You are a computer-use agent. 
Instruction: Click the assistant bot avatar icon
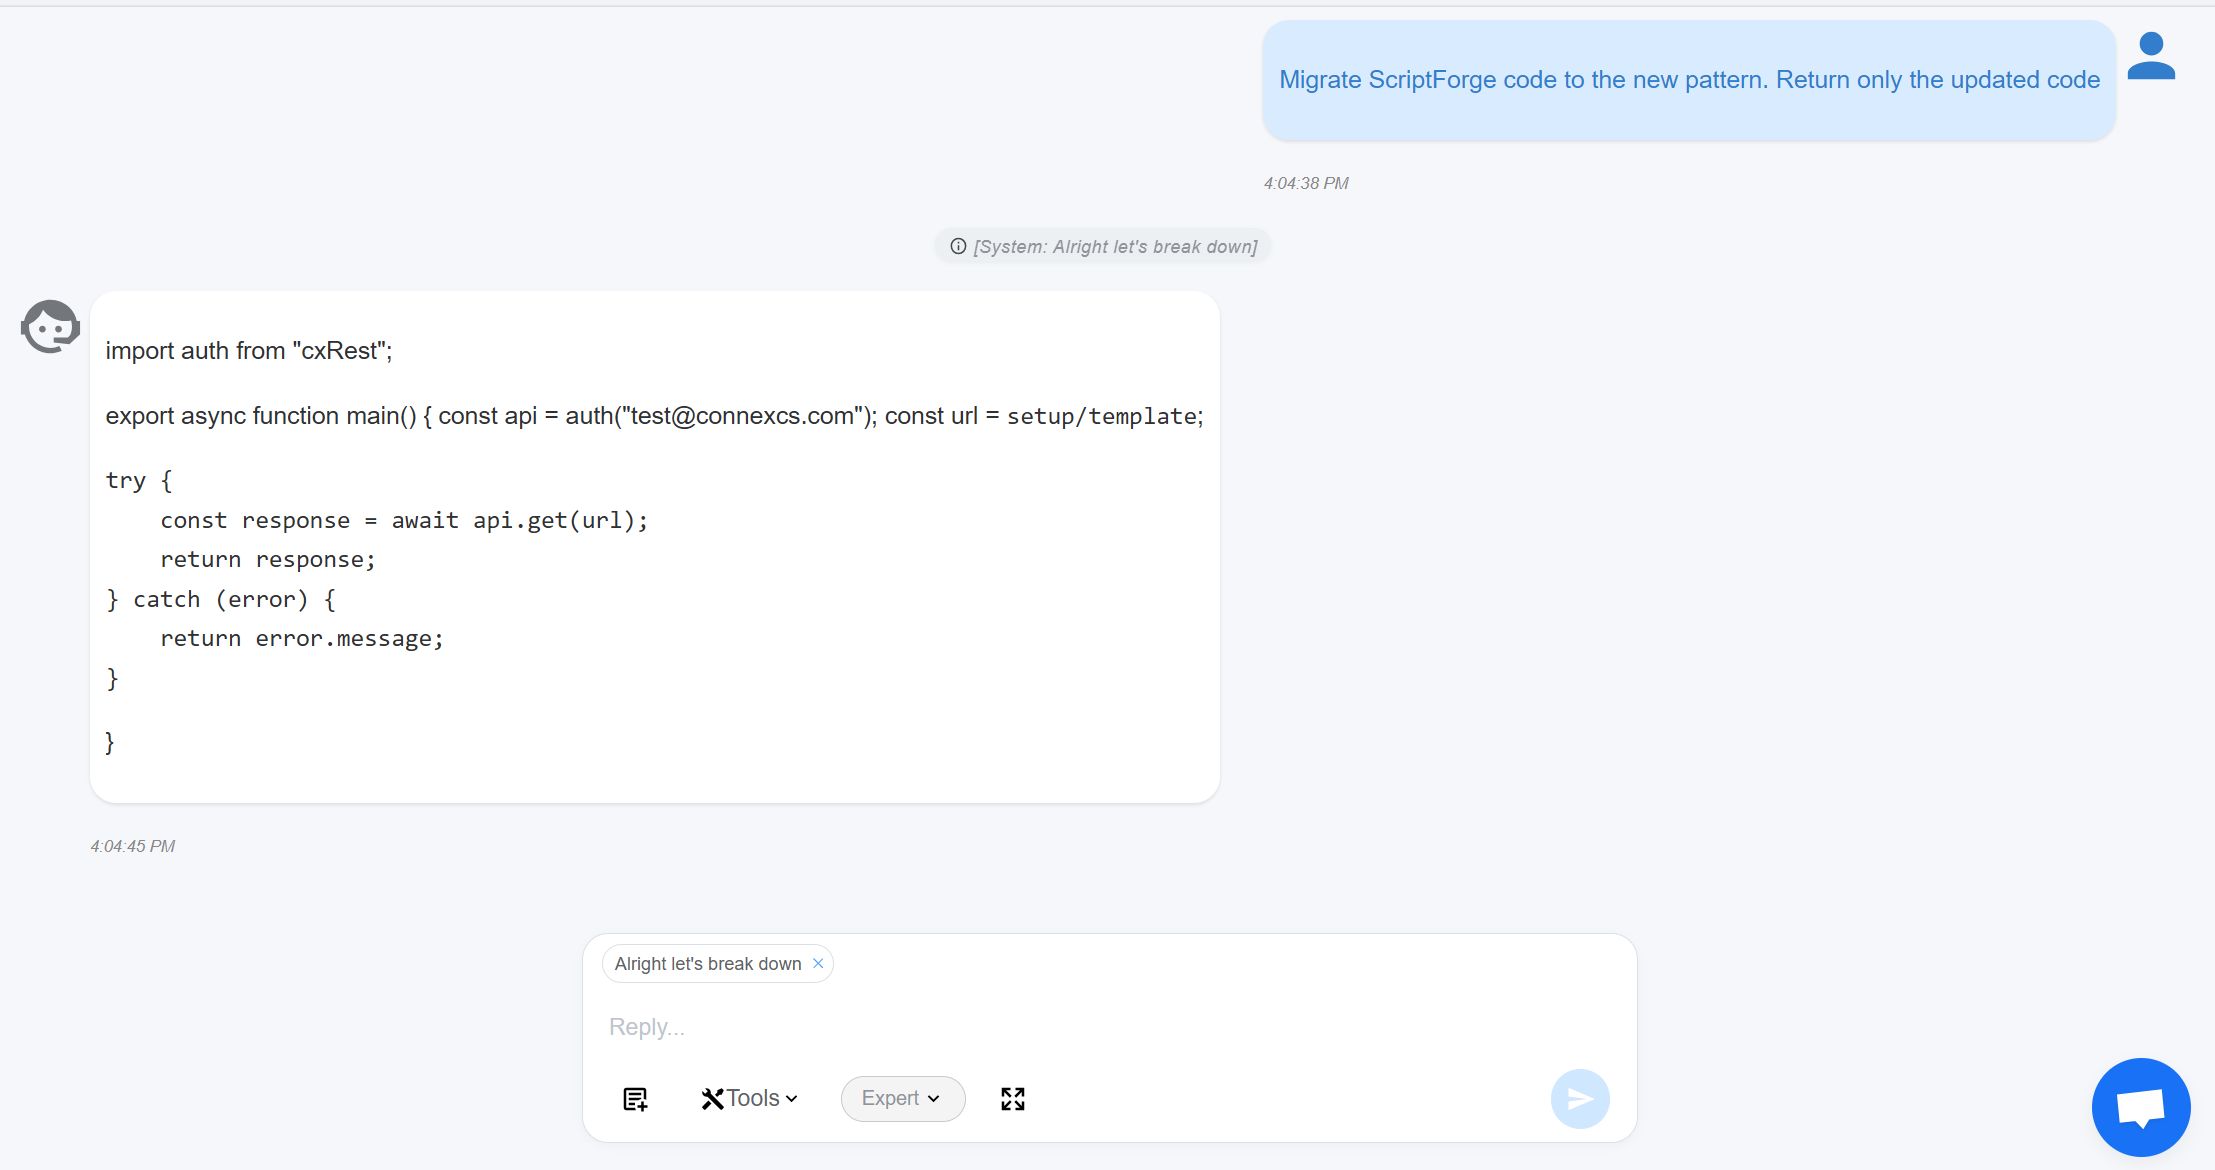point(50,326)
